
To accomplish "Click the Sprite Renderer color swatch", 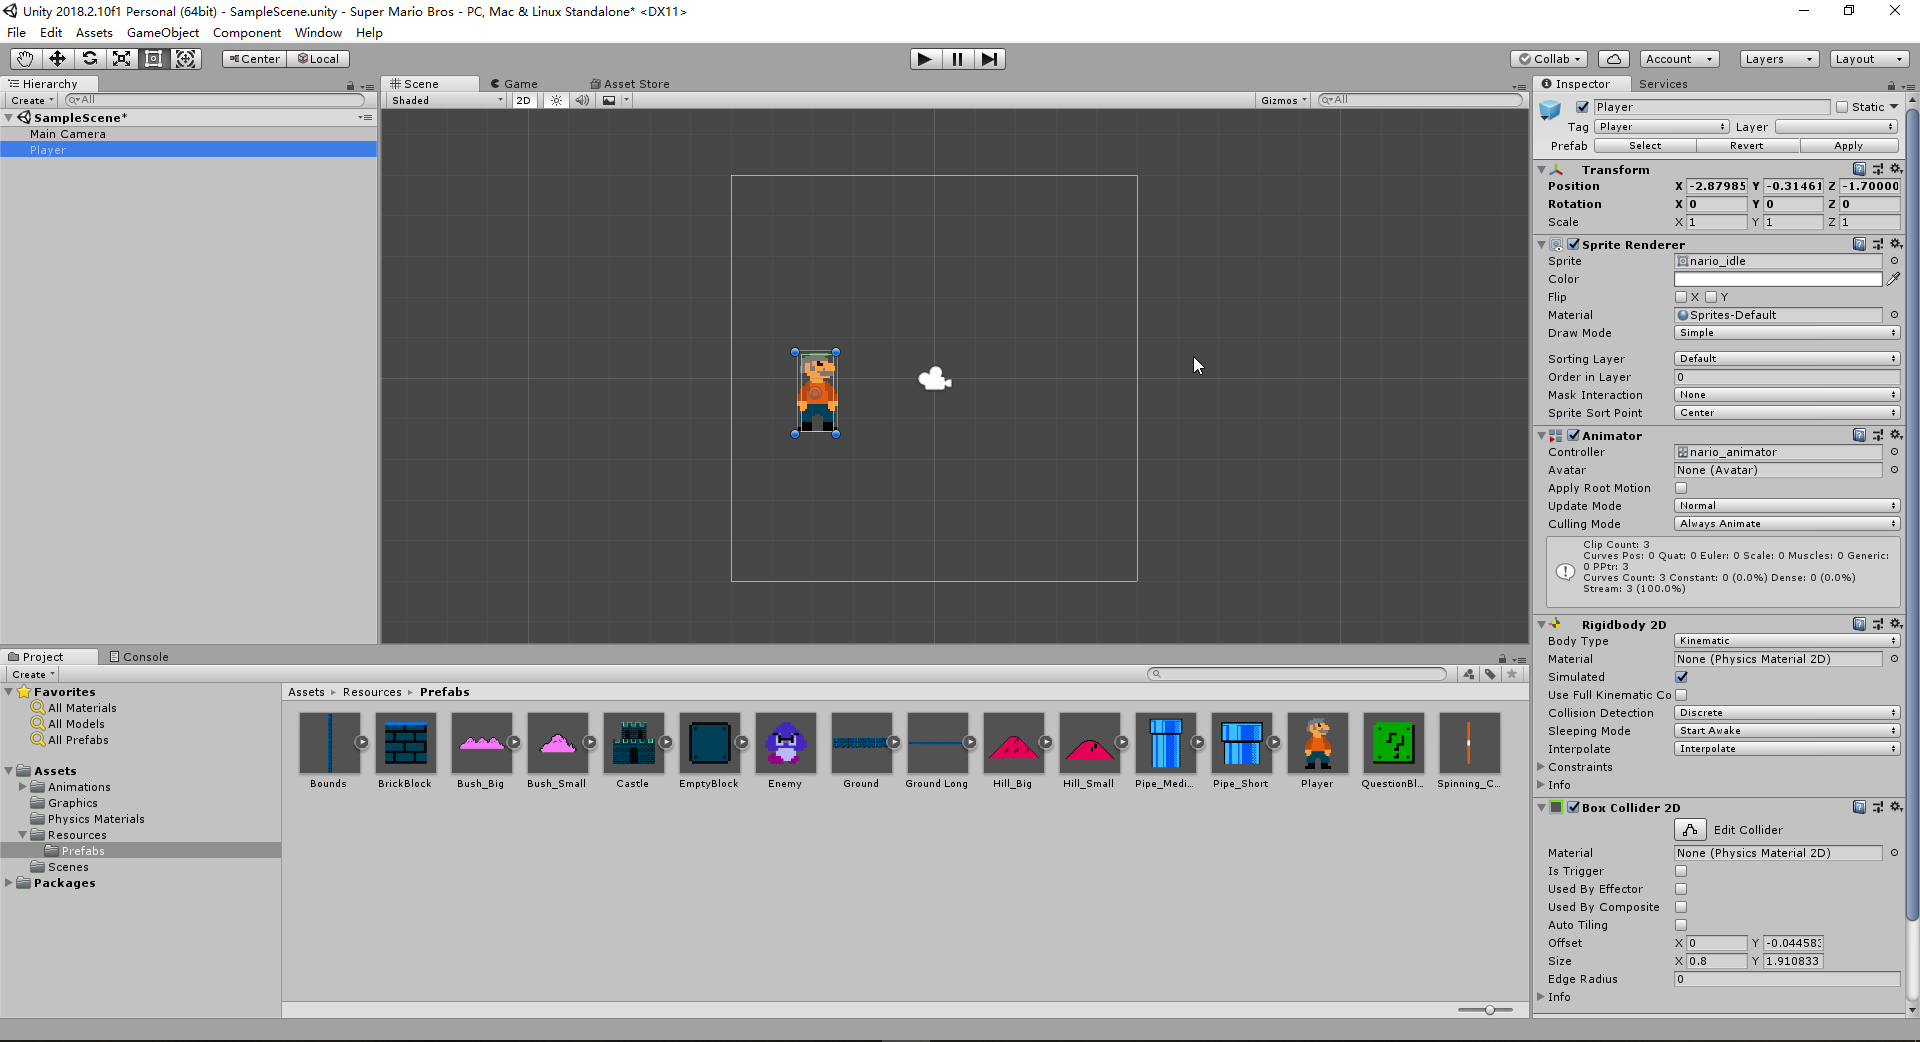I will [1778, 279].
